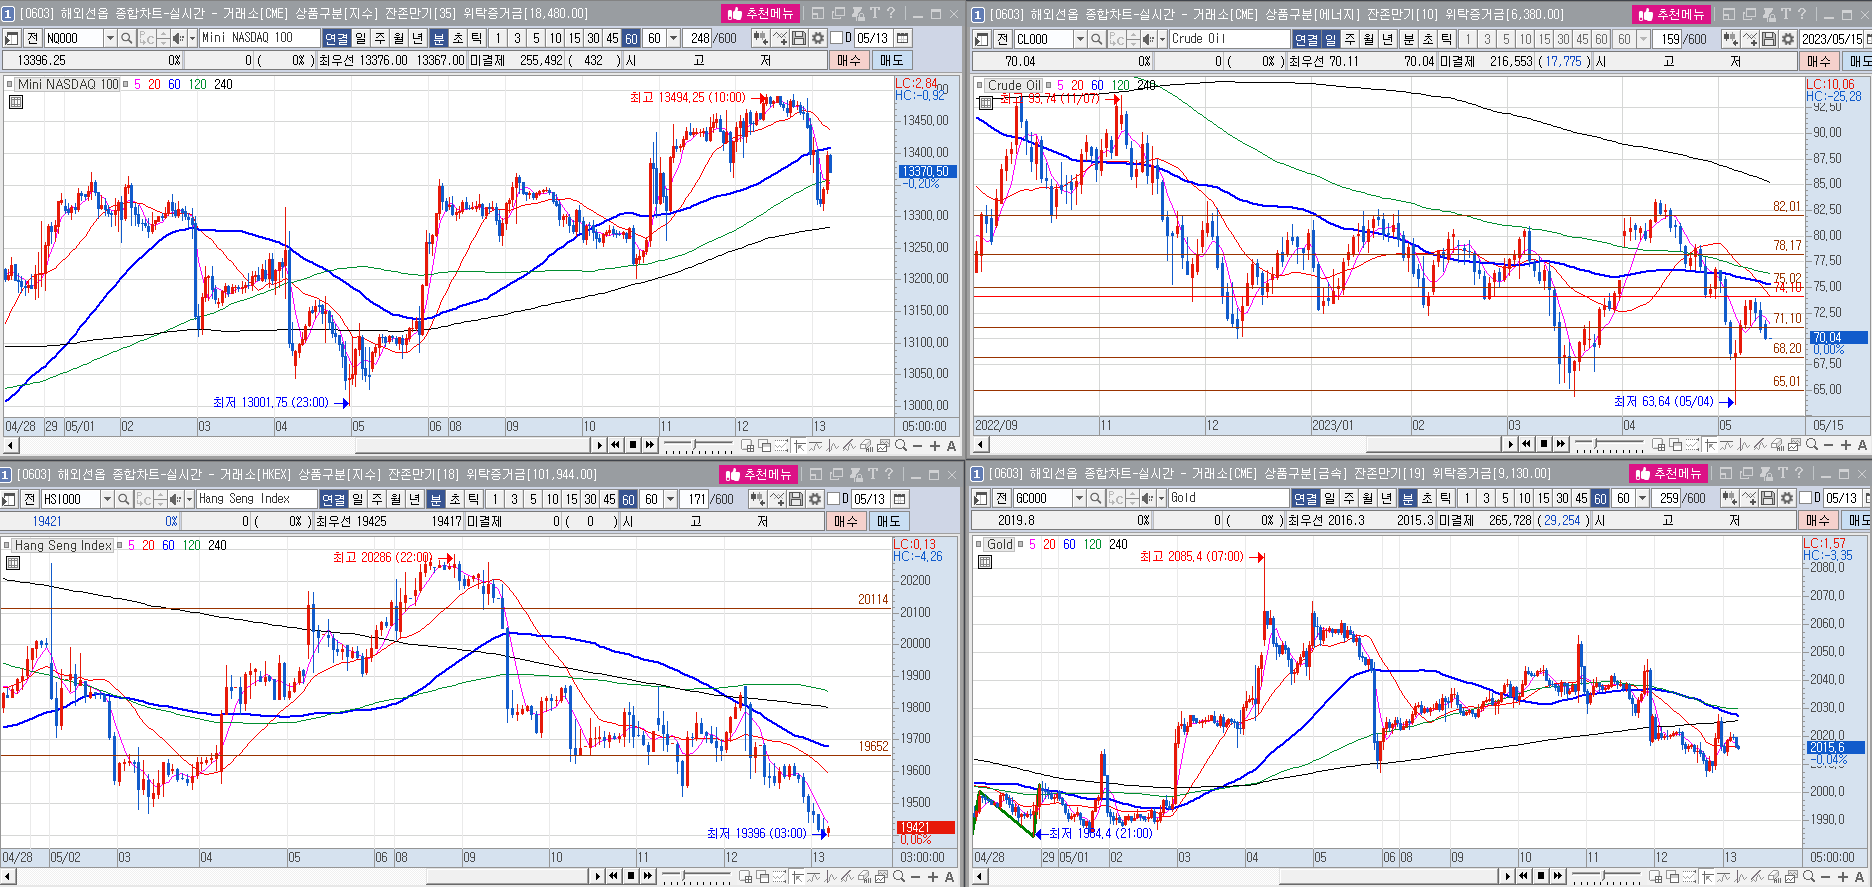The height and width of the screenshot is (887, 1872).
Task: Click 매수 buy button in Hang Seng chart
Action: point(845,521)
